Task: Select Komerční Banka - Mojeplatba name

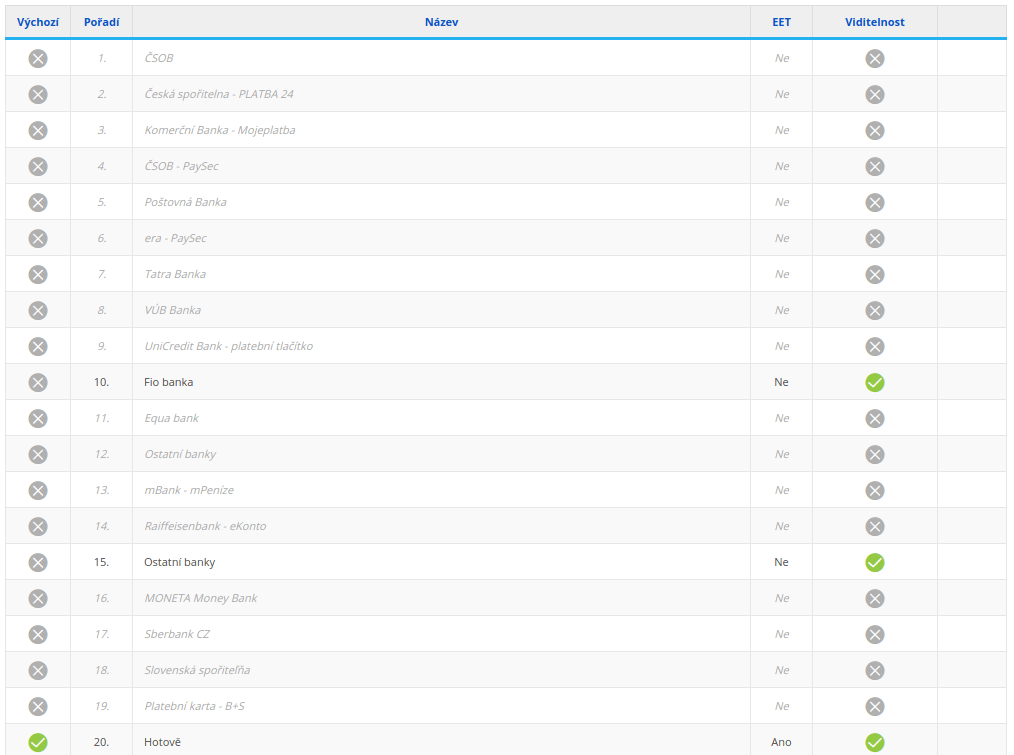Action: point(220,130)
